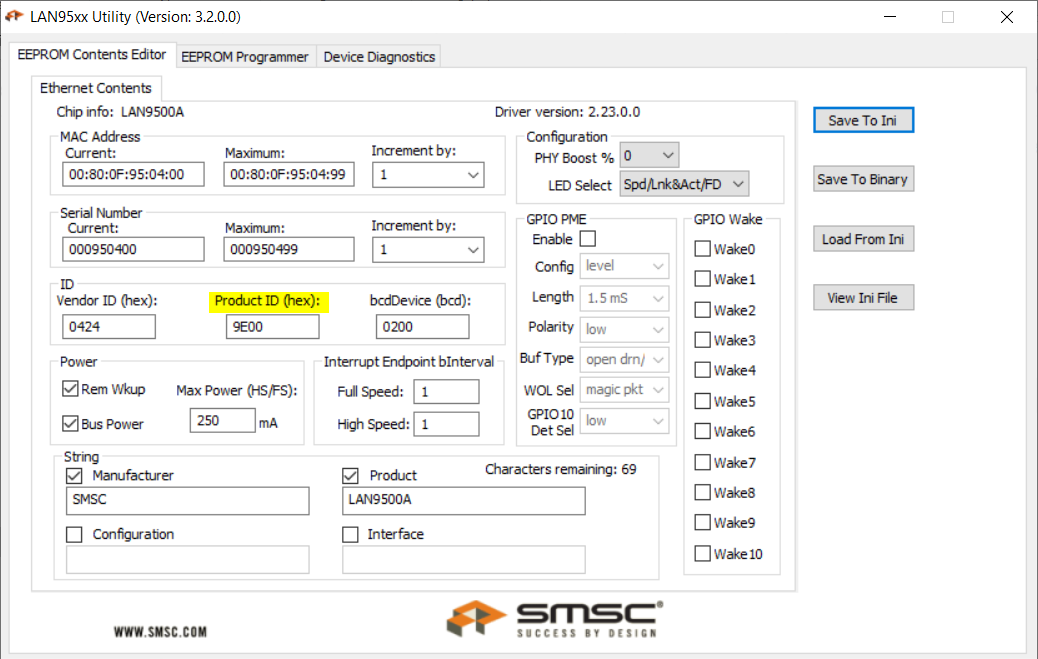Image resolution: width=1038 pixels, height=659 pixels.
Task: Click the Current MAC Address field
Action: pyautogui.click(x=133, y=175)
